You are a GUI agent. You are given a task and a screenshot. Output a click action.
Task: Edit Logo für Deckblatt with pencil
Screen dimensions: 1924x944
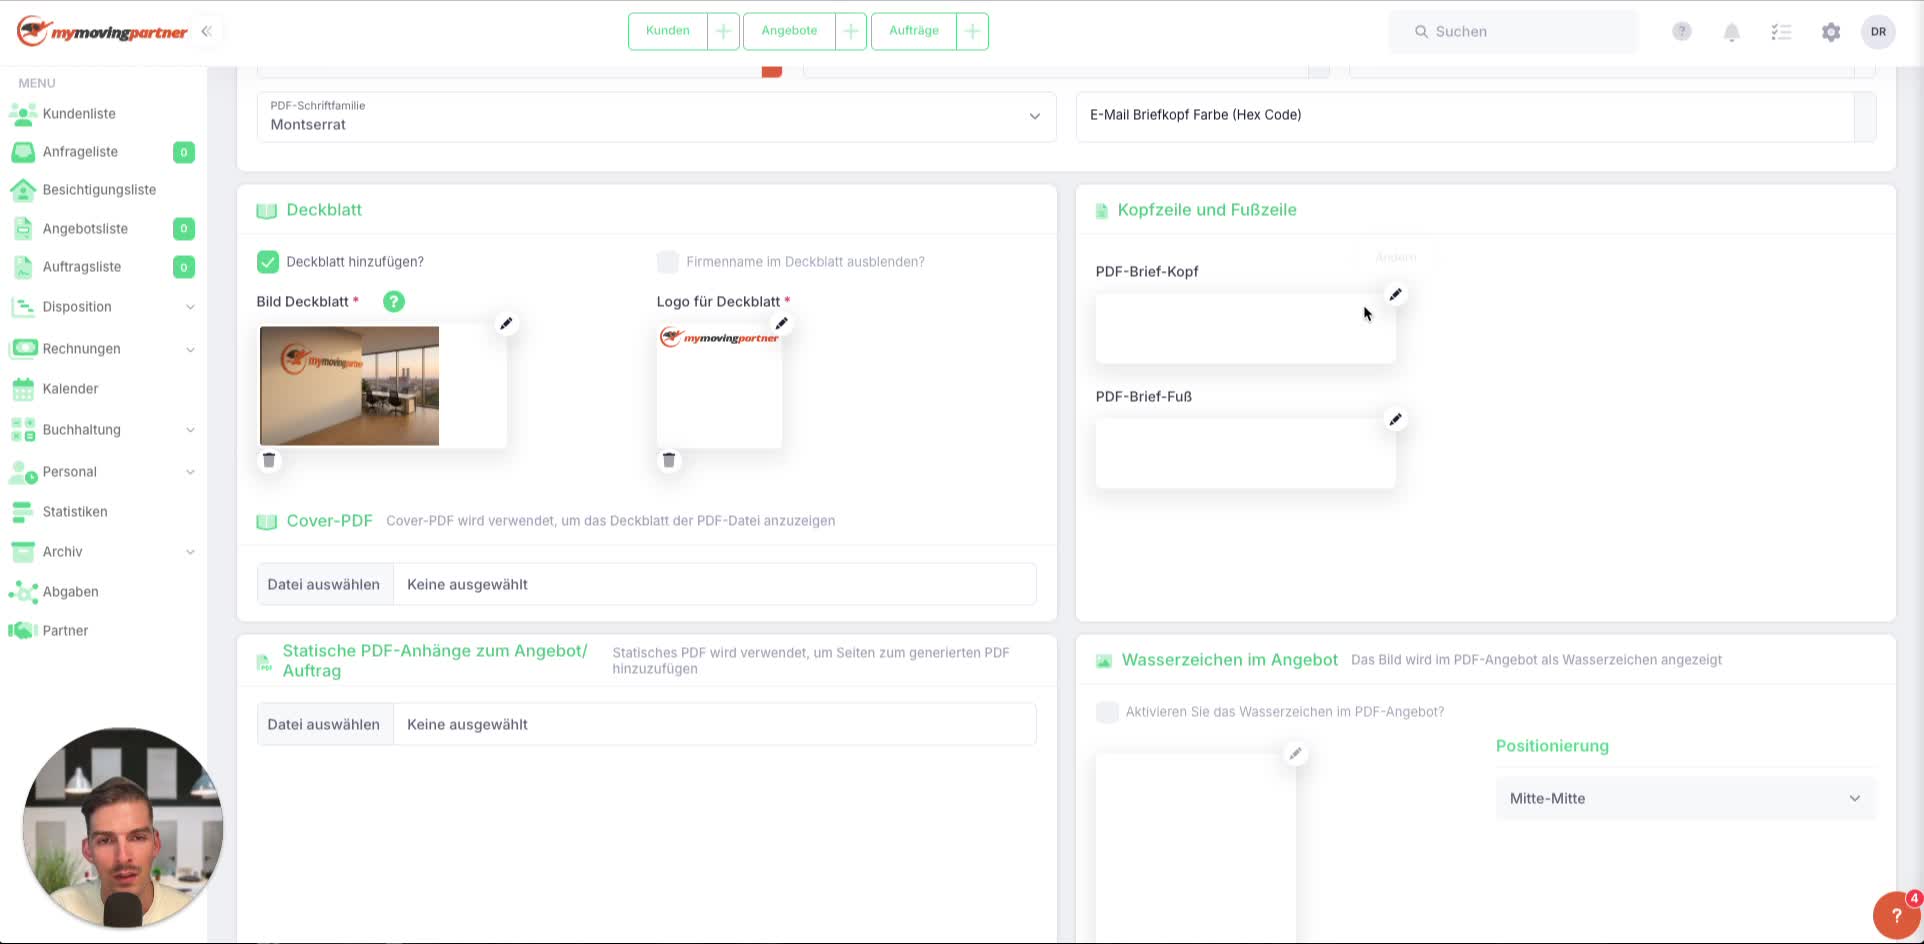click(781, 323)
